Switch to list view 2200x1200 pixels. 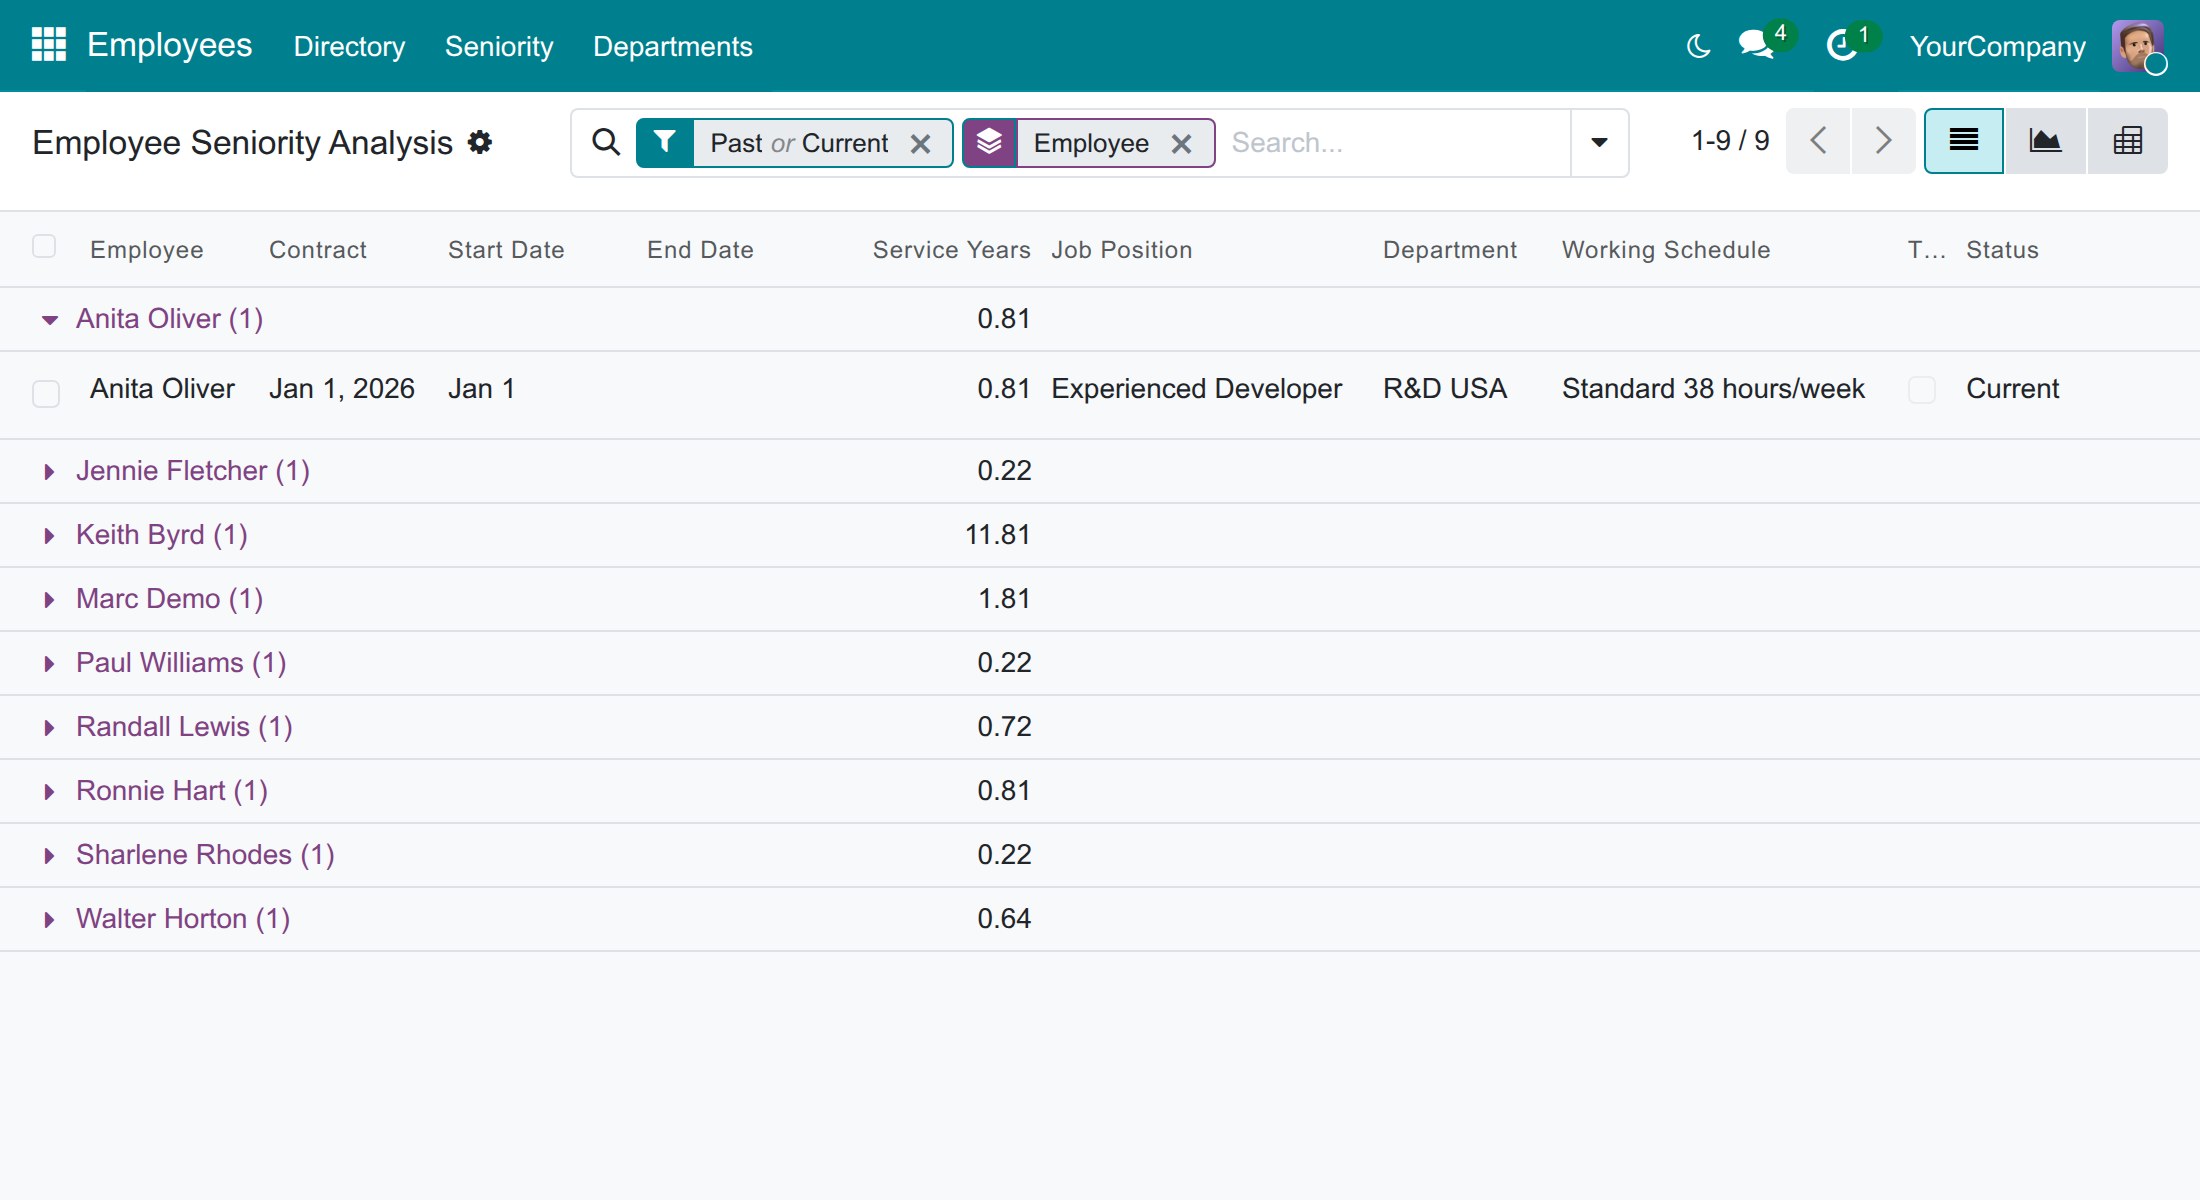(x=1964, y=141)
